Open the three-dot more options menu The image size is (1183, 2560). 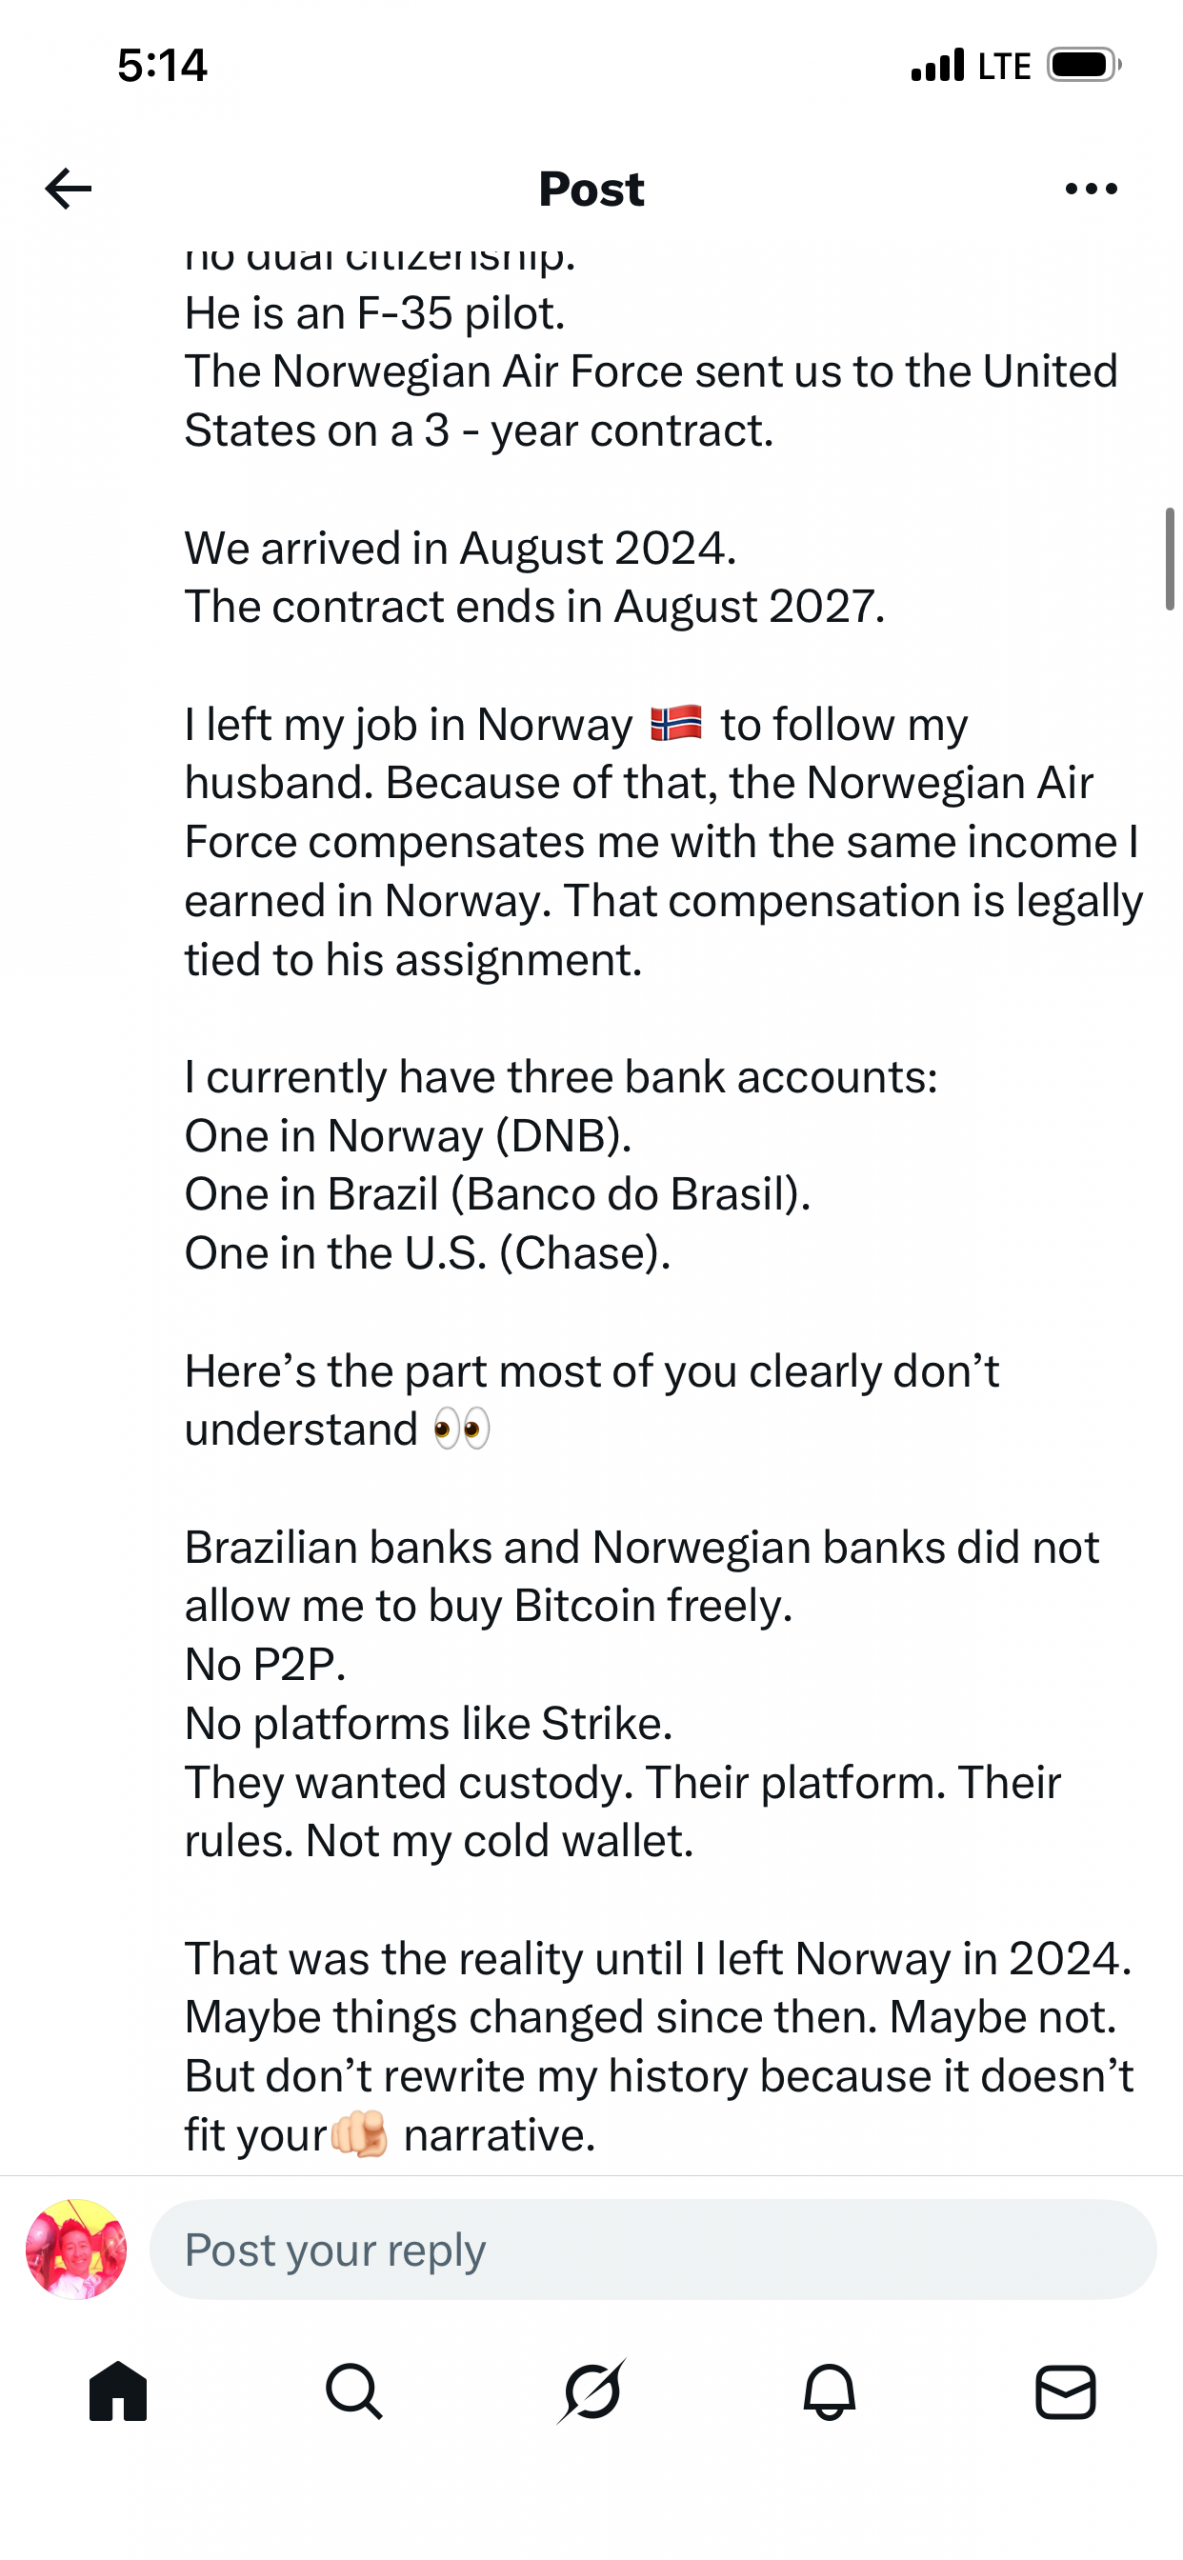(x=1091, y=188)
